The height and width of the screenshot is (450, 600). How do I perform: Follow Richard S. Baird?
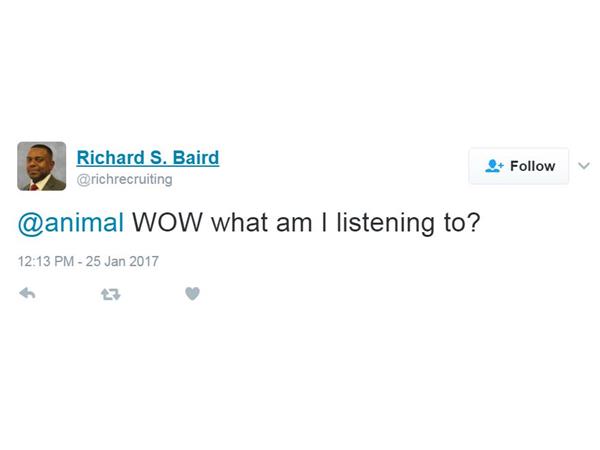(x=519, y=166)
